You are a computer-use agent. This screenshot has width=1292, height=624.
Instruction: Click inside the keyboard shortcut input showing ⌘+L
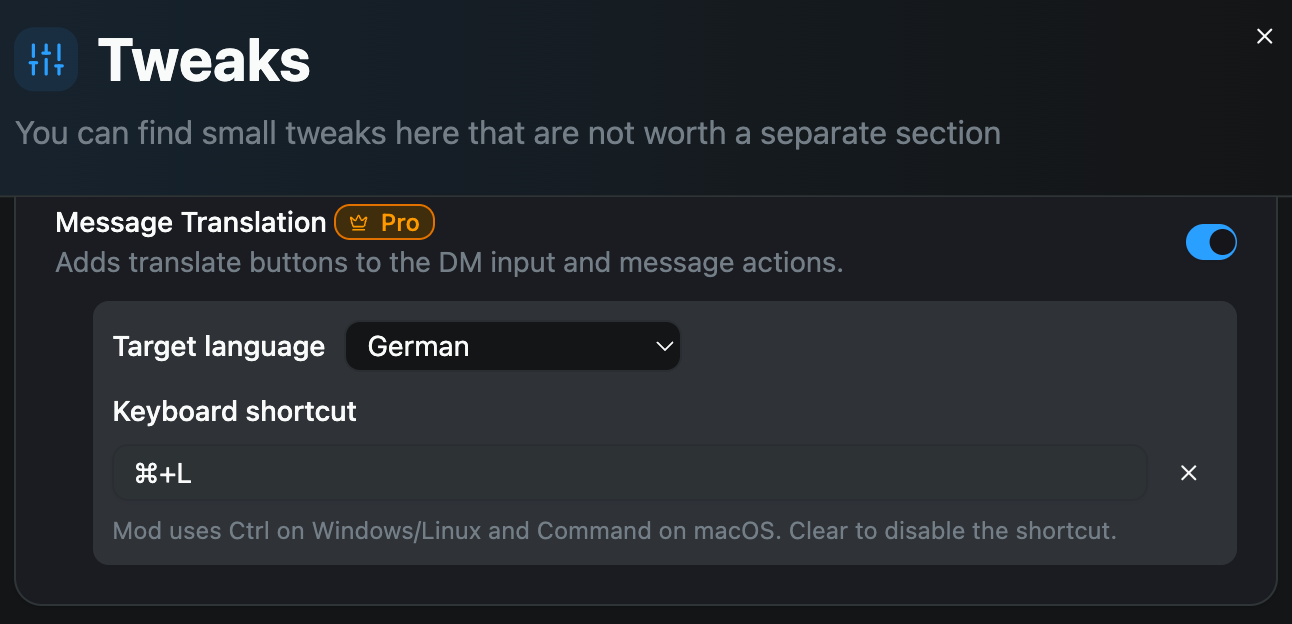[628, 471]
